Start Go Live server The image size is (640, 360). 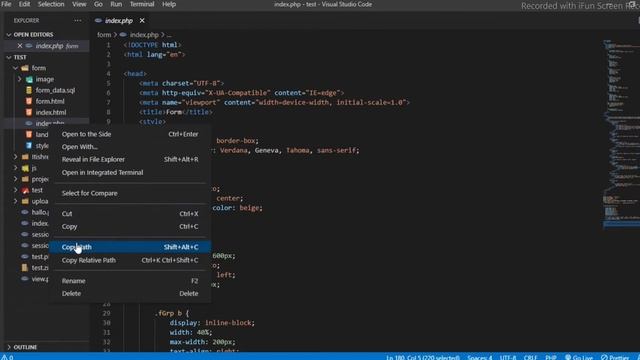coord(578,357)
